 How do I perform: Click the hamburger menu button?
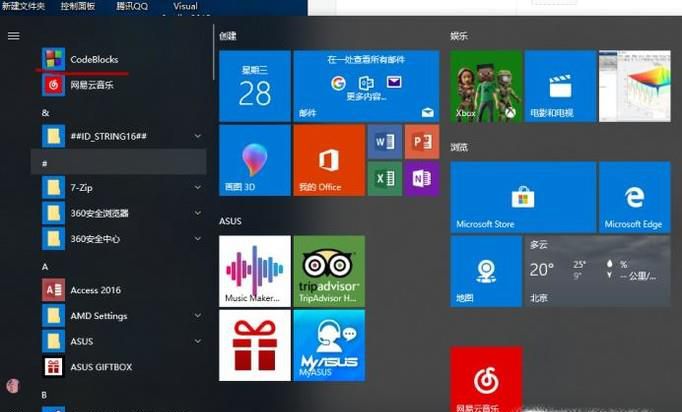(14, 36)
